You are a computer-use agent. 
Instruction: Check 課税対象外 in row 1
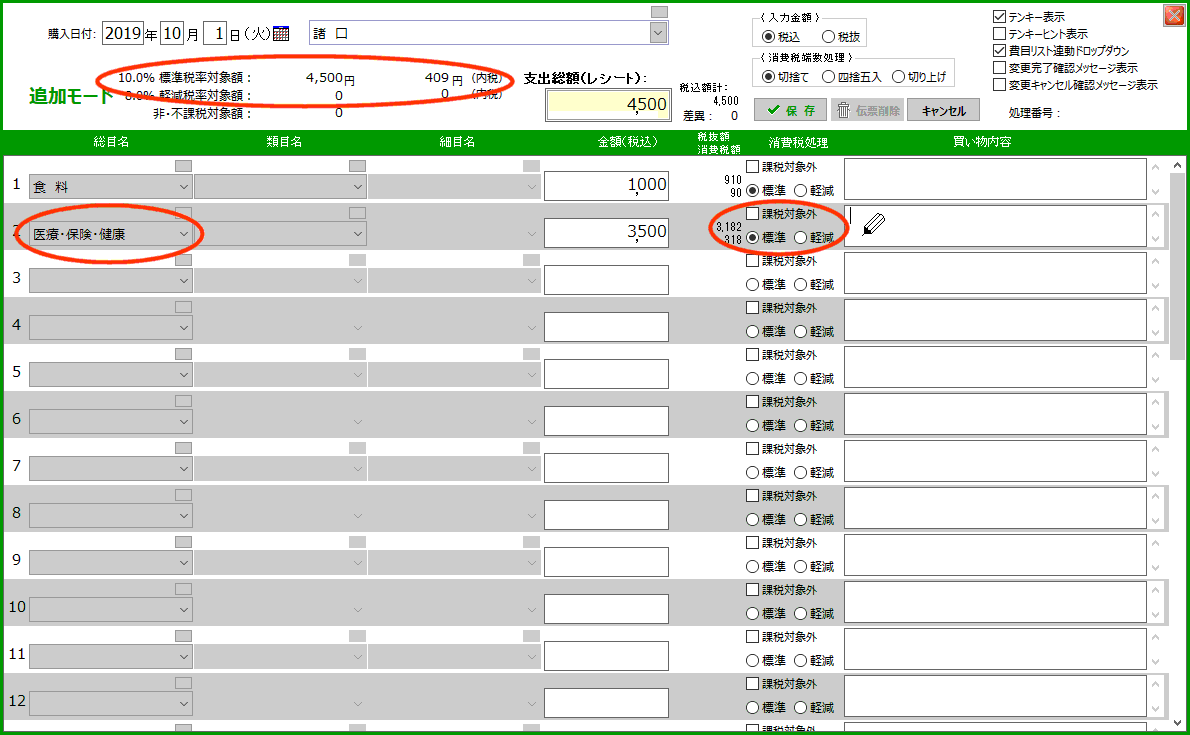click(x=752, y=166)
